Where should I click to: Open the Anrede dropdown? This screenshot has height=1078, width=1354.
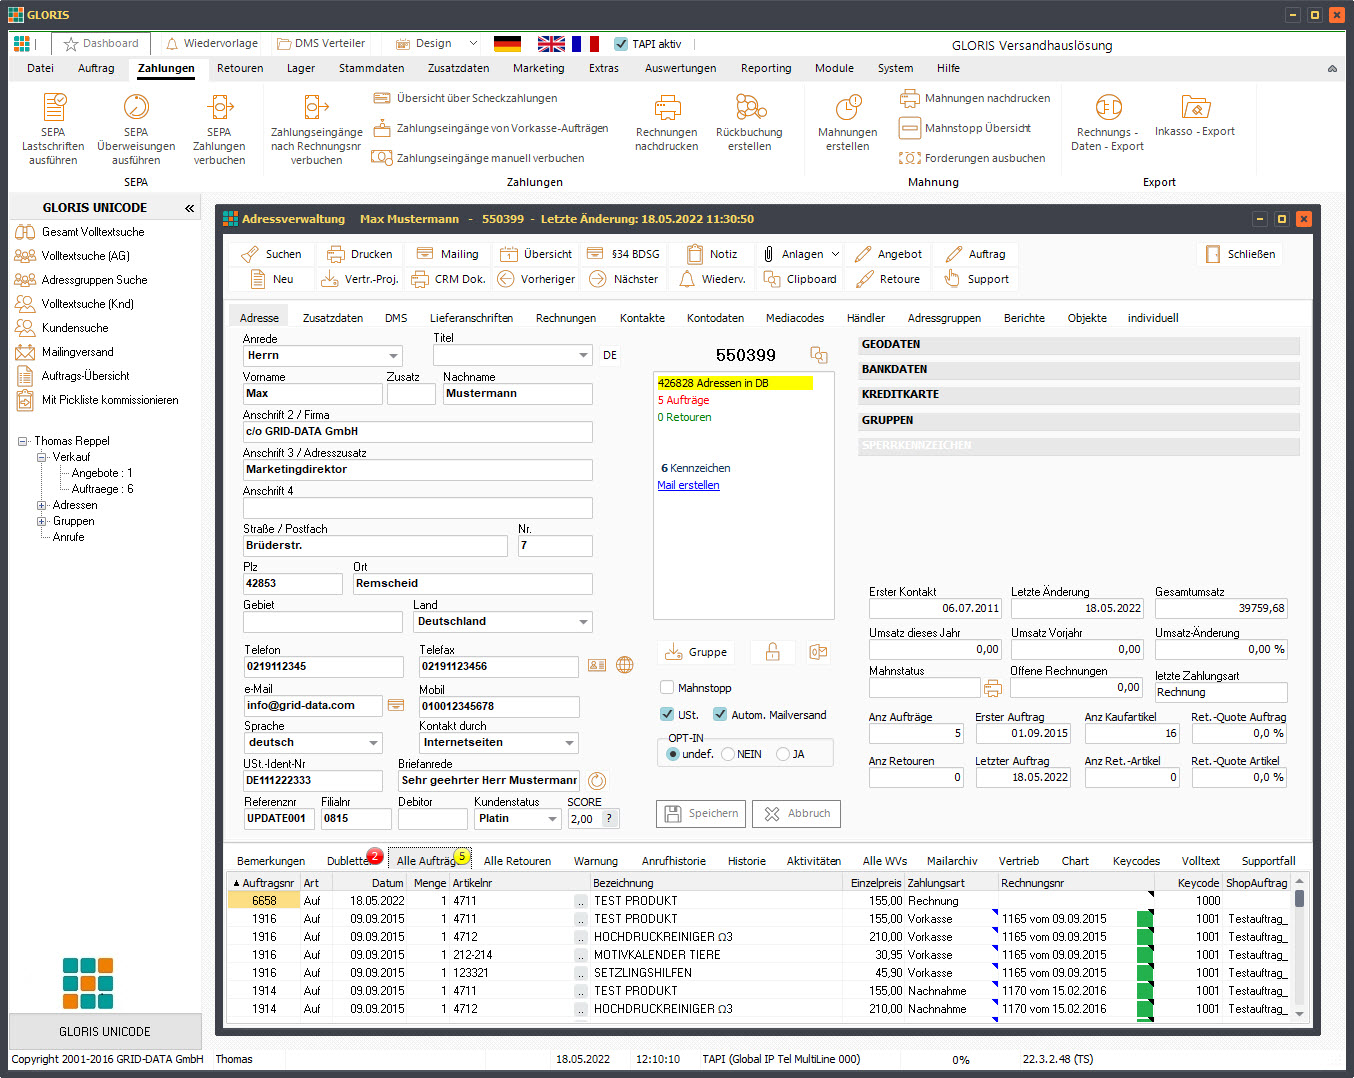click(393, 356)
